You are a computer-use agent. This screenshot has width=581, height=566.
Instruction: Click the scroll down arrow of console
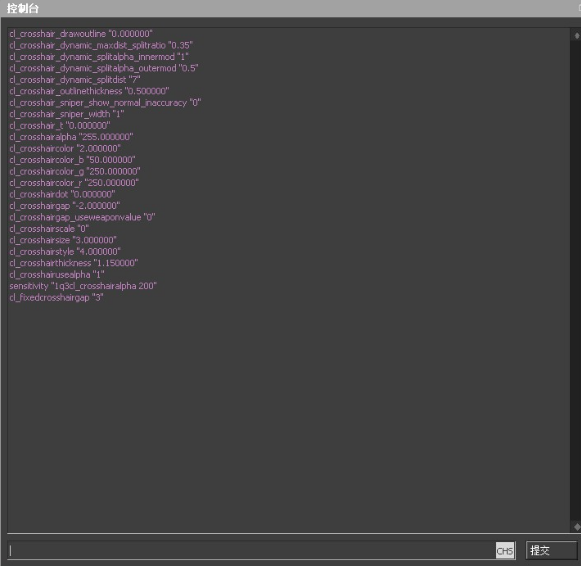click(x=577, y=526)
